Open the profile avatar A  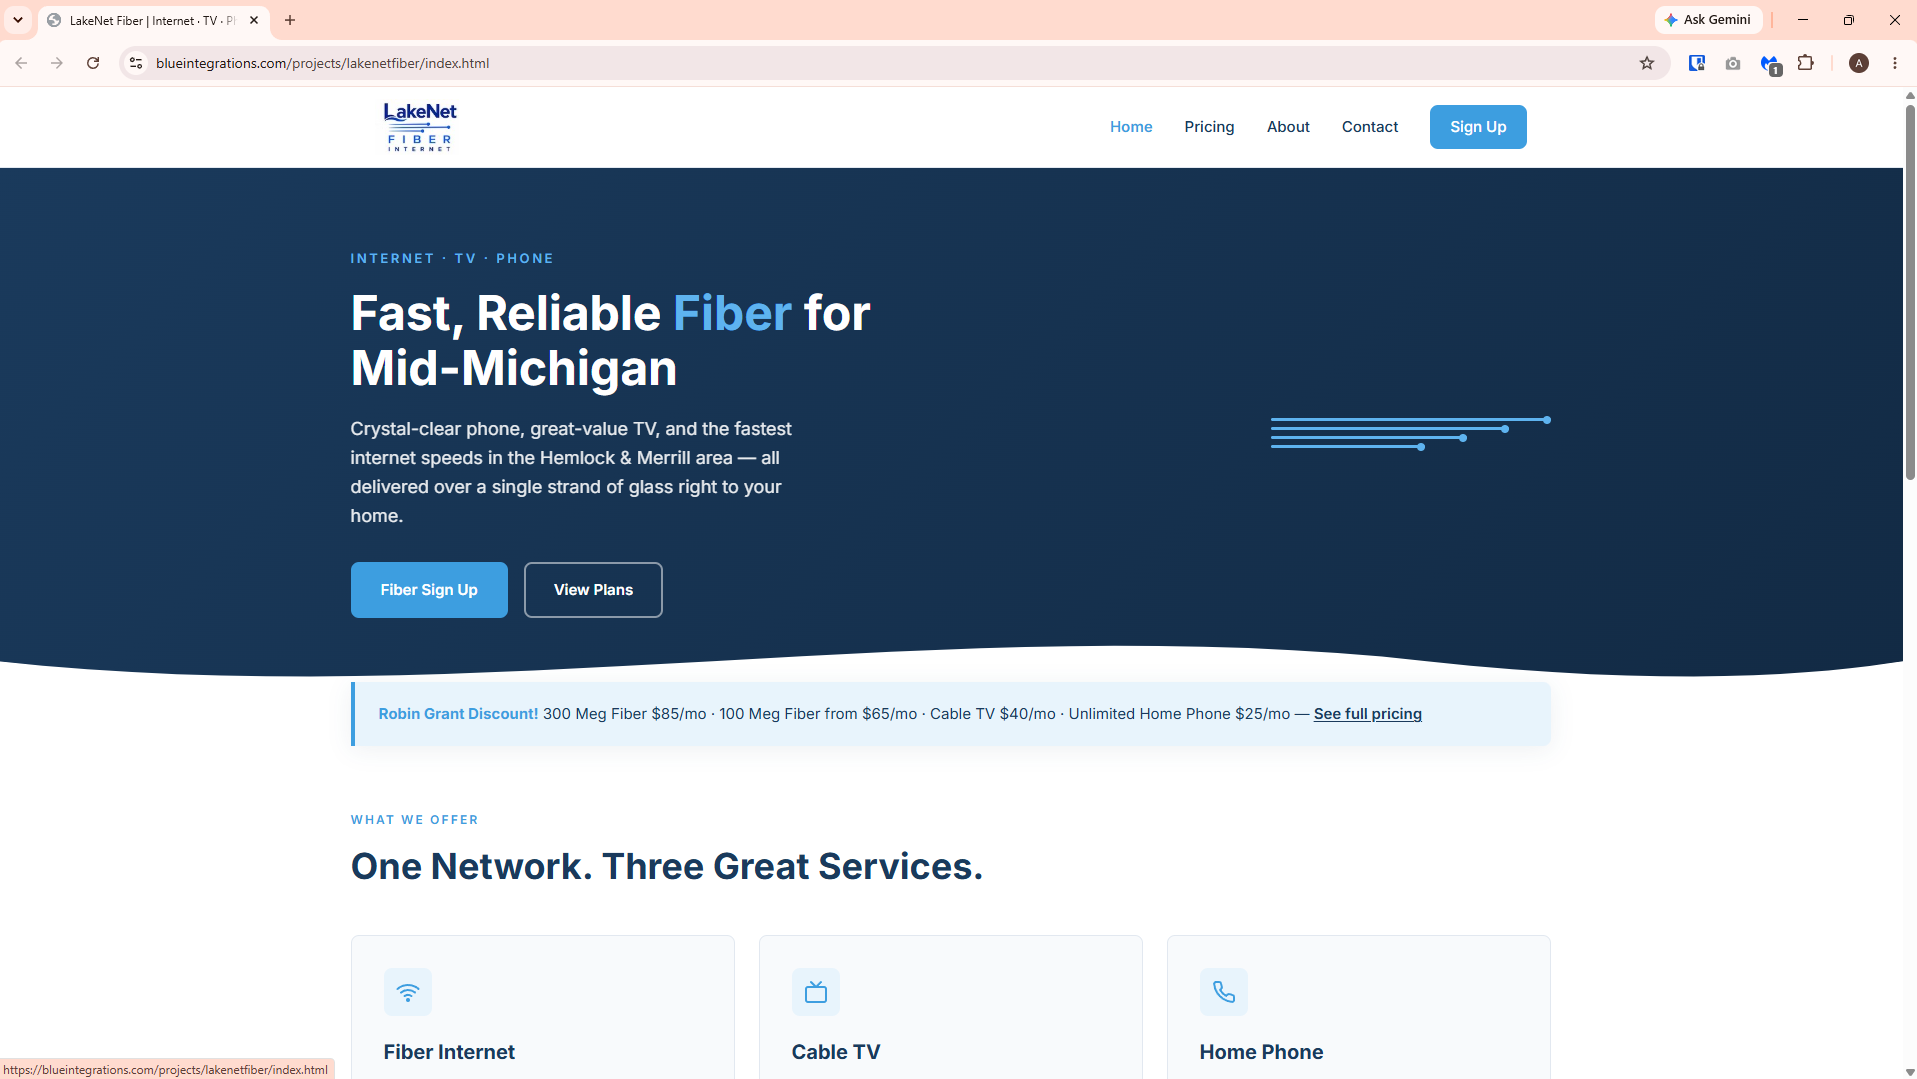1859,63
